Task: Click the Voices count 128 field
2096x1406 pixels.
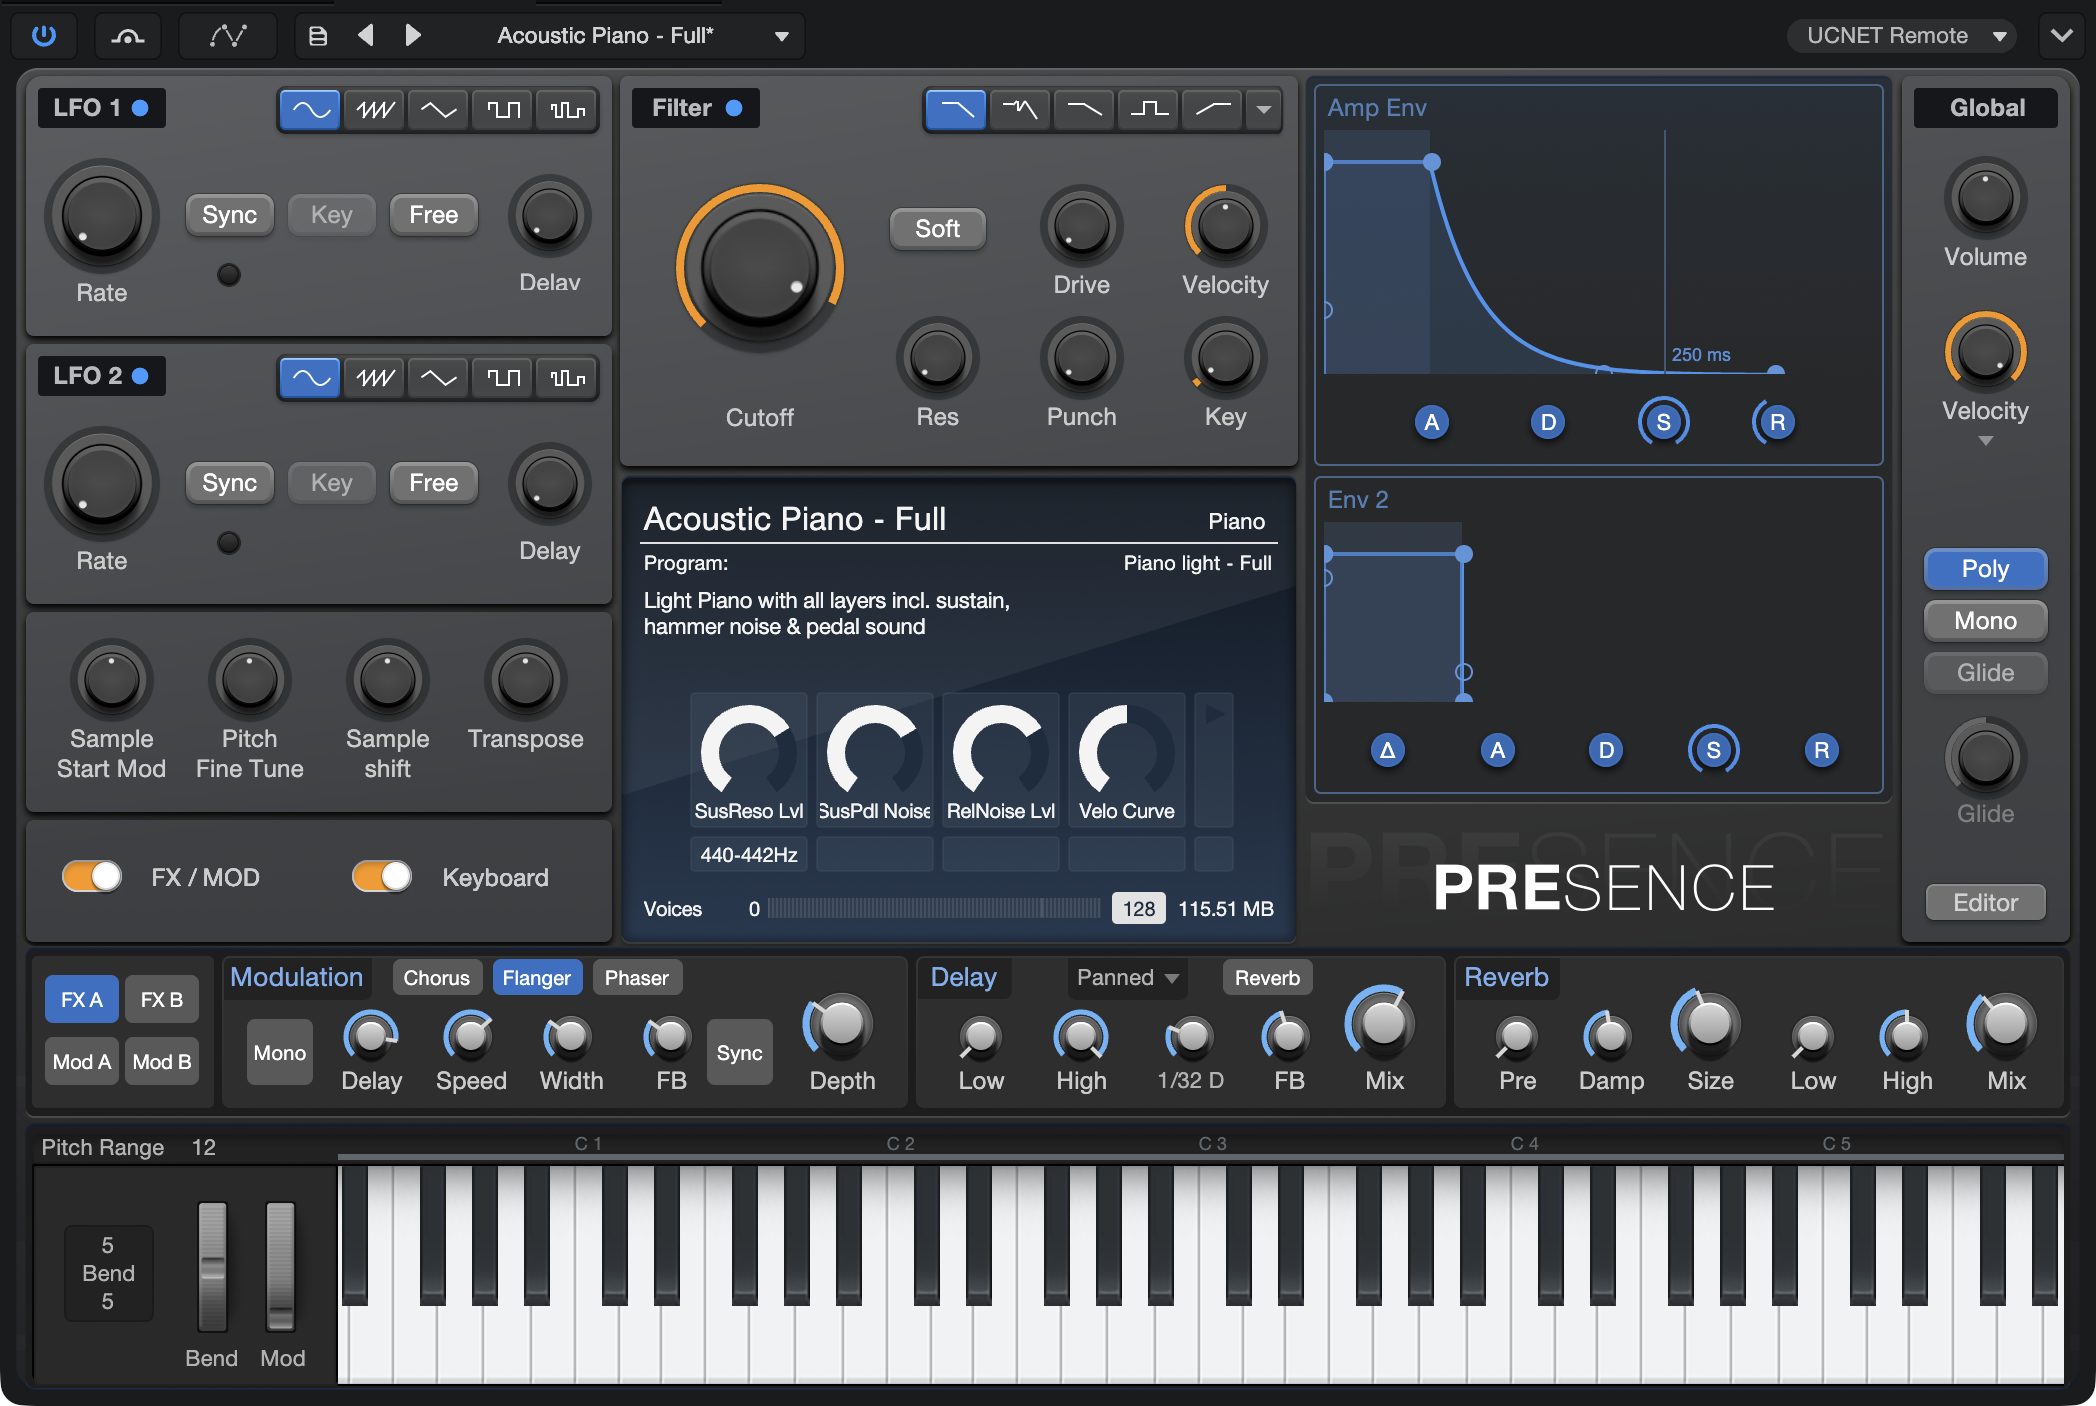Action: tap(1139, 909)
